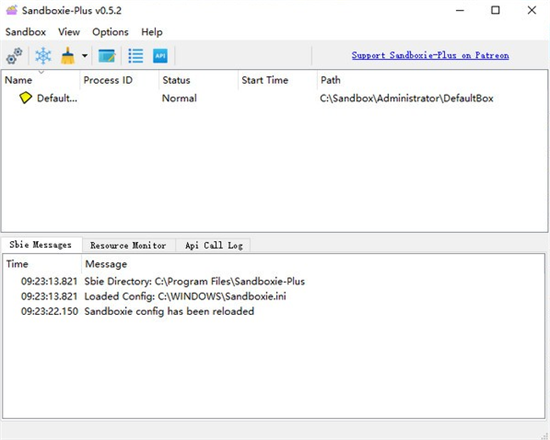Open the global settings gears icon
This screenshot has height=440, width=550.
14,56
